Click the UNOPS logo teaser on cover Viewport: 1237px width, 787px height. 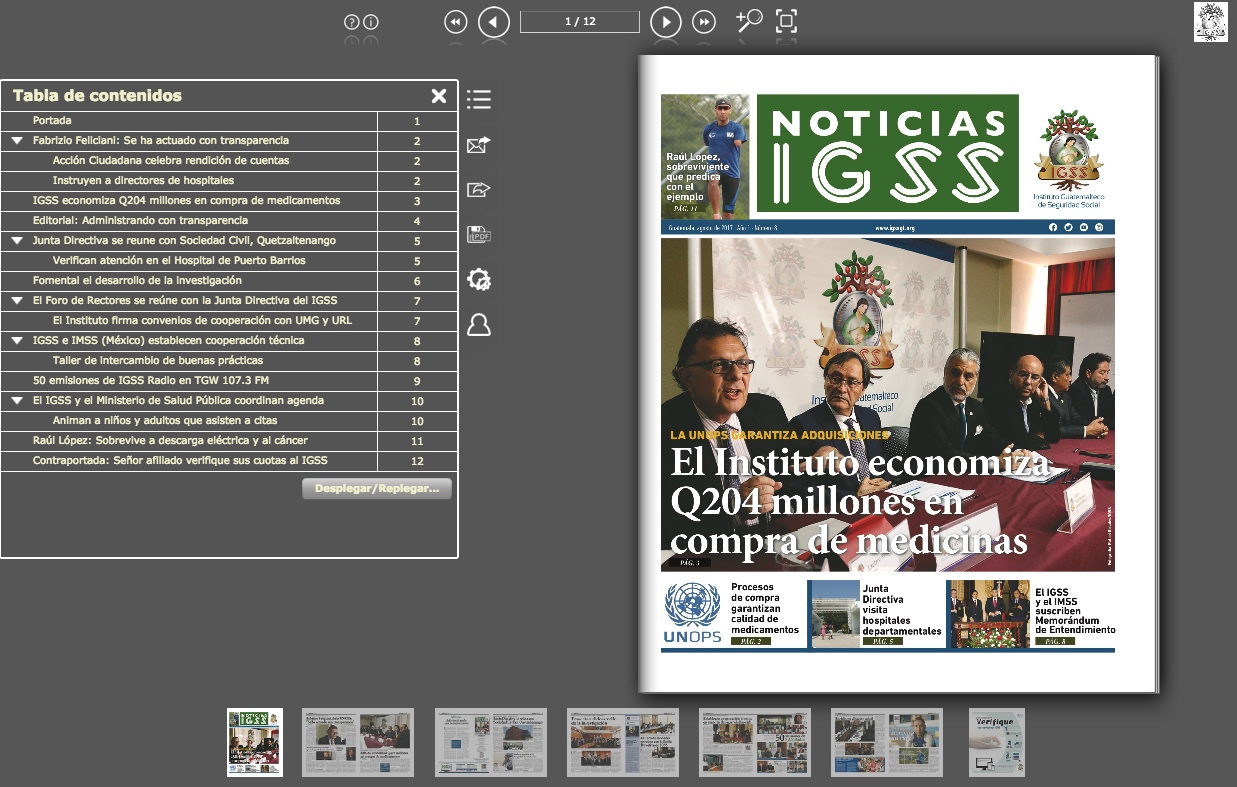point(692,613)
